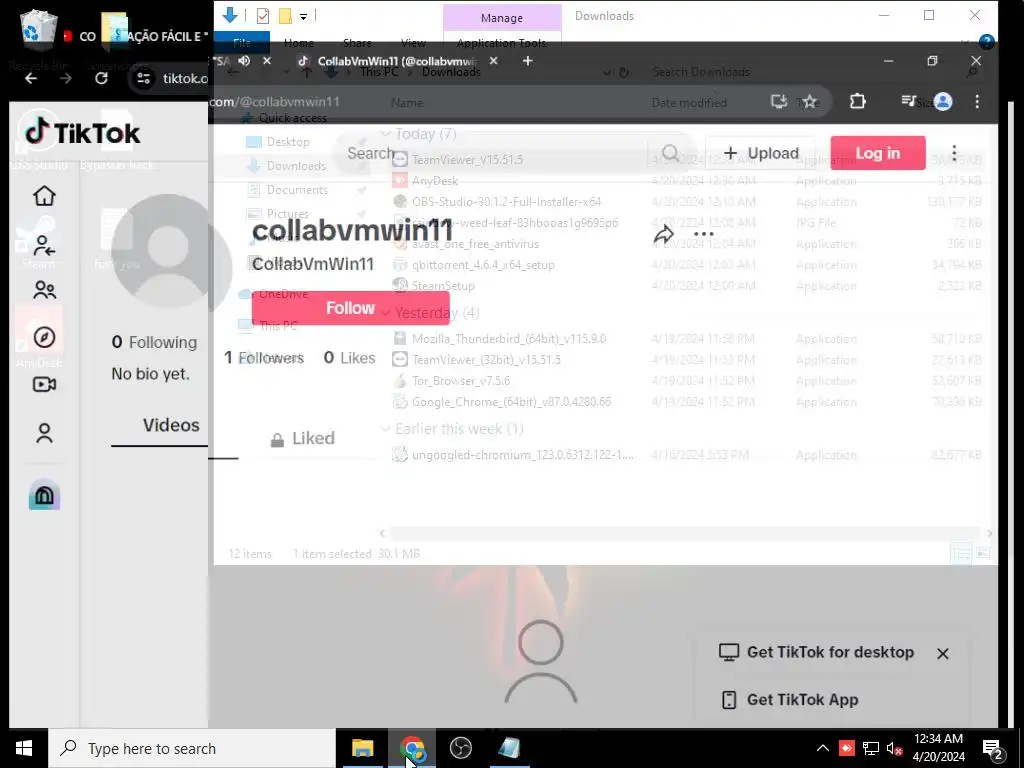The height and width of the screenshot is (768, 1024).
Task: Open Chrome profile avatar
Action: [x=943, y=101]
